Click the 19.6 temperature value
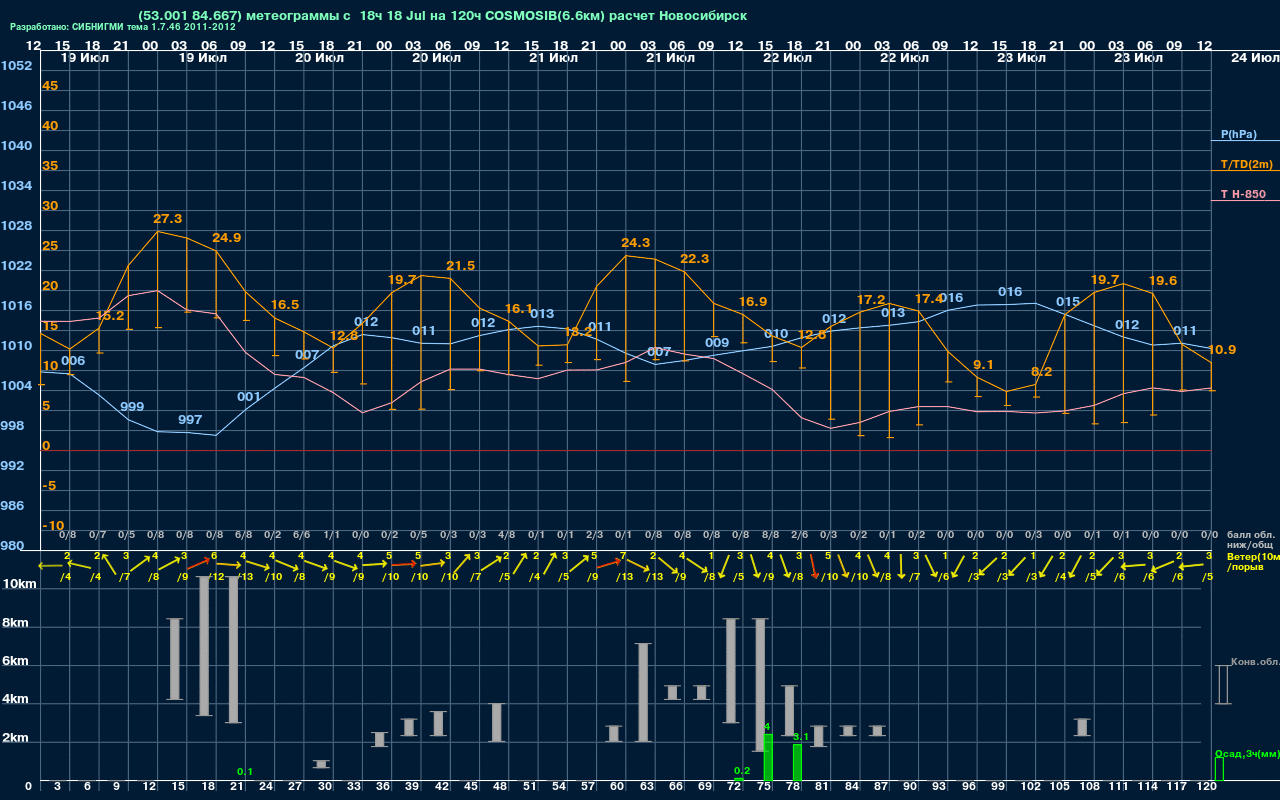The width and height of the screenshot is (1280, 800). click(1163, 281)
